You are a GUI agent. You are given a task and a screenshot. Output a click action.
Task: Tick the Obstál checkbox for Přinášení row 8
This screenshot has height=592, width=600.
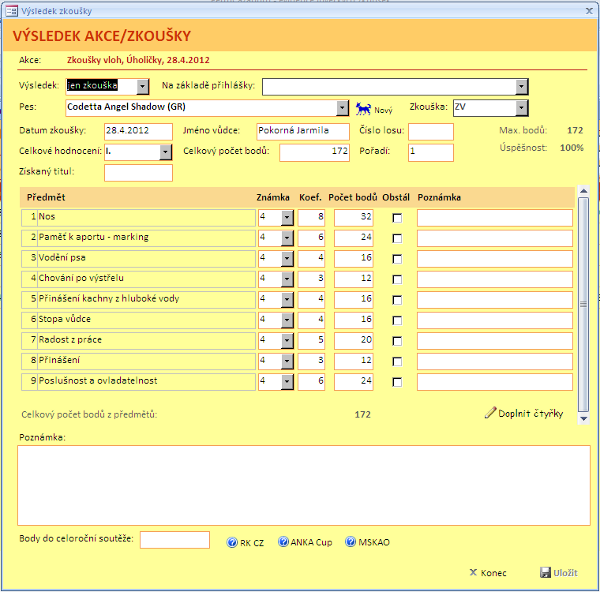[x=397, y=361]
